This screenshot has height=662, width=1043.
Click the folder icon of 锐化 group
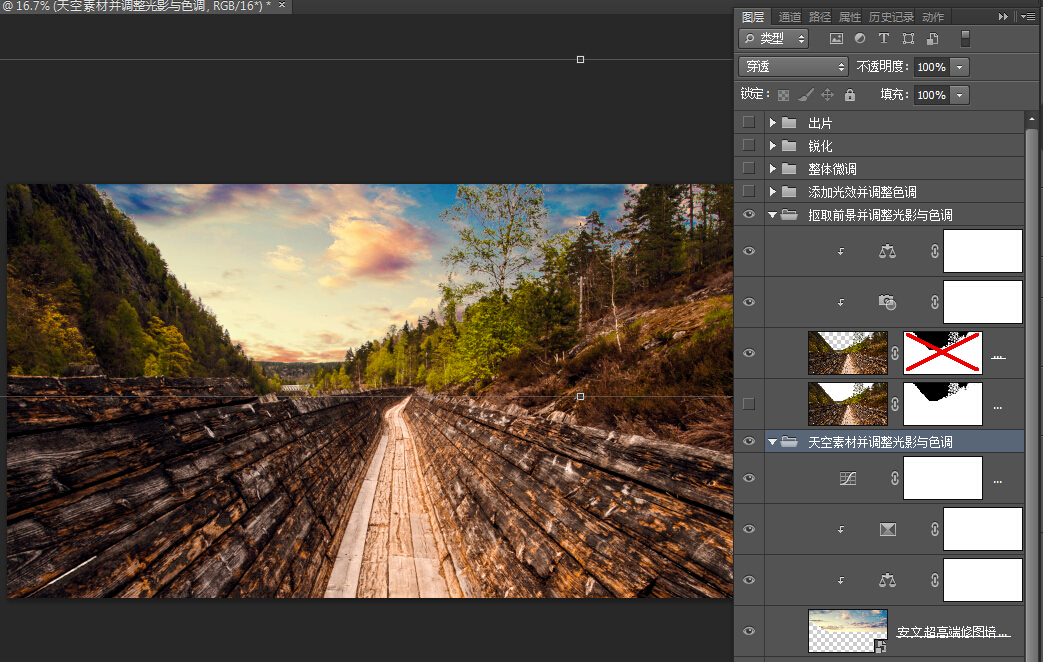(789, 146)
